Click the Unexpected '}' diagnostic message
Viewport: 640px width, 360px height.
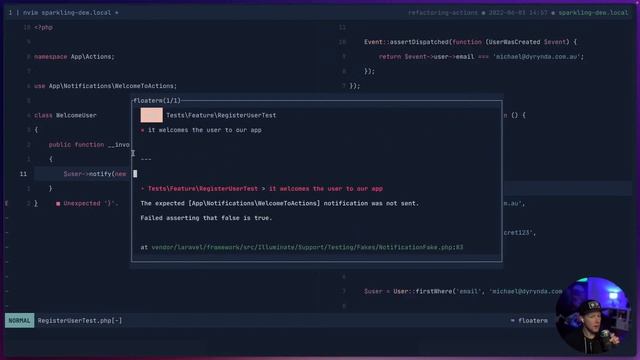pyautogui.click(x=90, y=203)
